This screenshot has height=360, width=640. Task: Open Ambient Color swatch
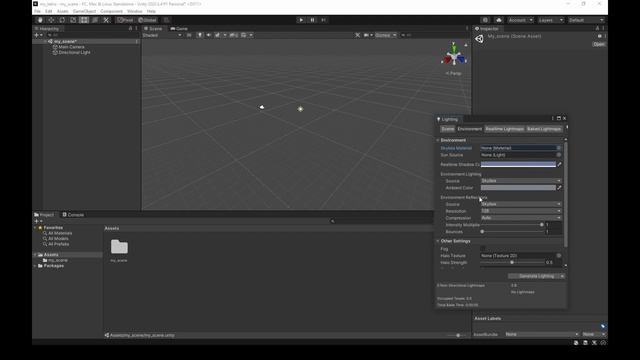click(518, 188)
